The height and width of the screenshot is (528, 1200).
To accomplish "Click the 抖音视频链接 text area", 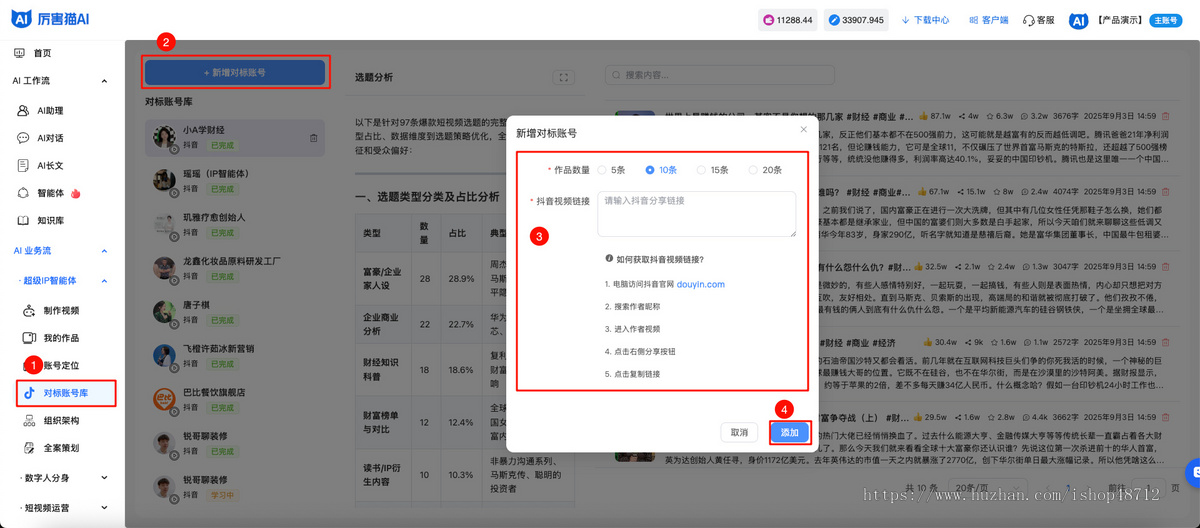I will 696,214.
